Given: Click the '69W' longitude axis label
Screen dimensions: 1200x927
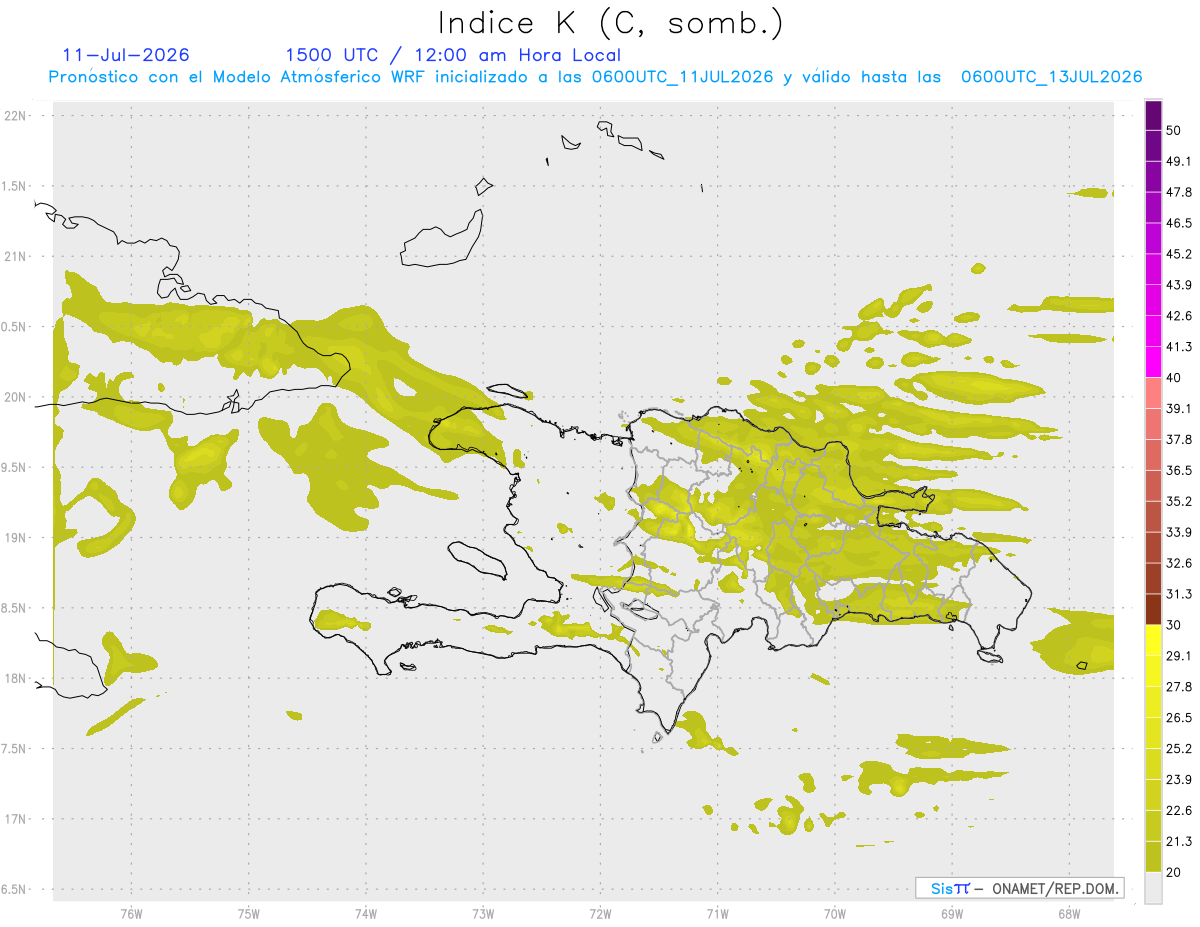Looking at the screenshot, I should 952,914.
